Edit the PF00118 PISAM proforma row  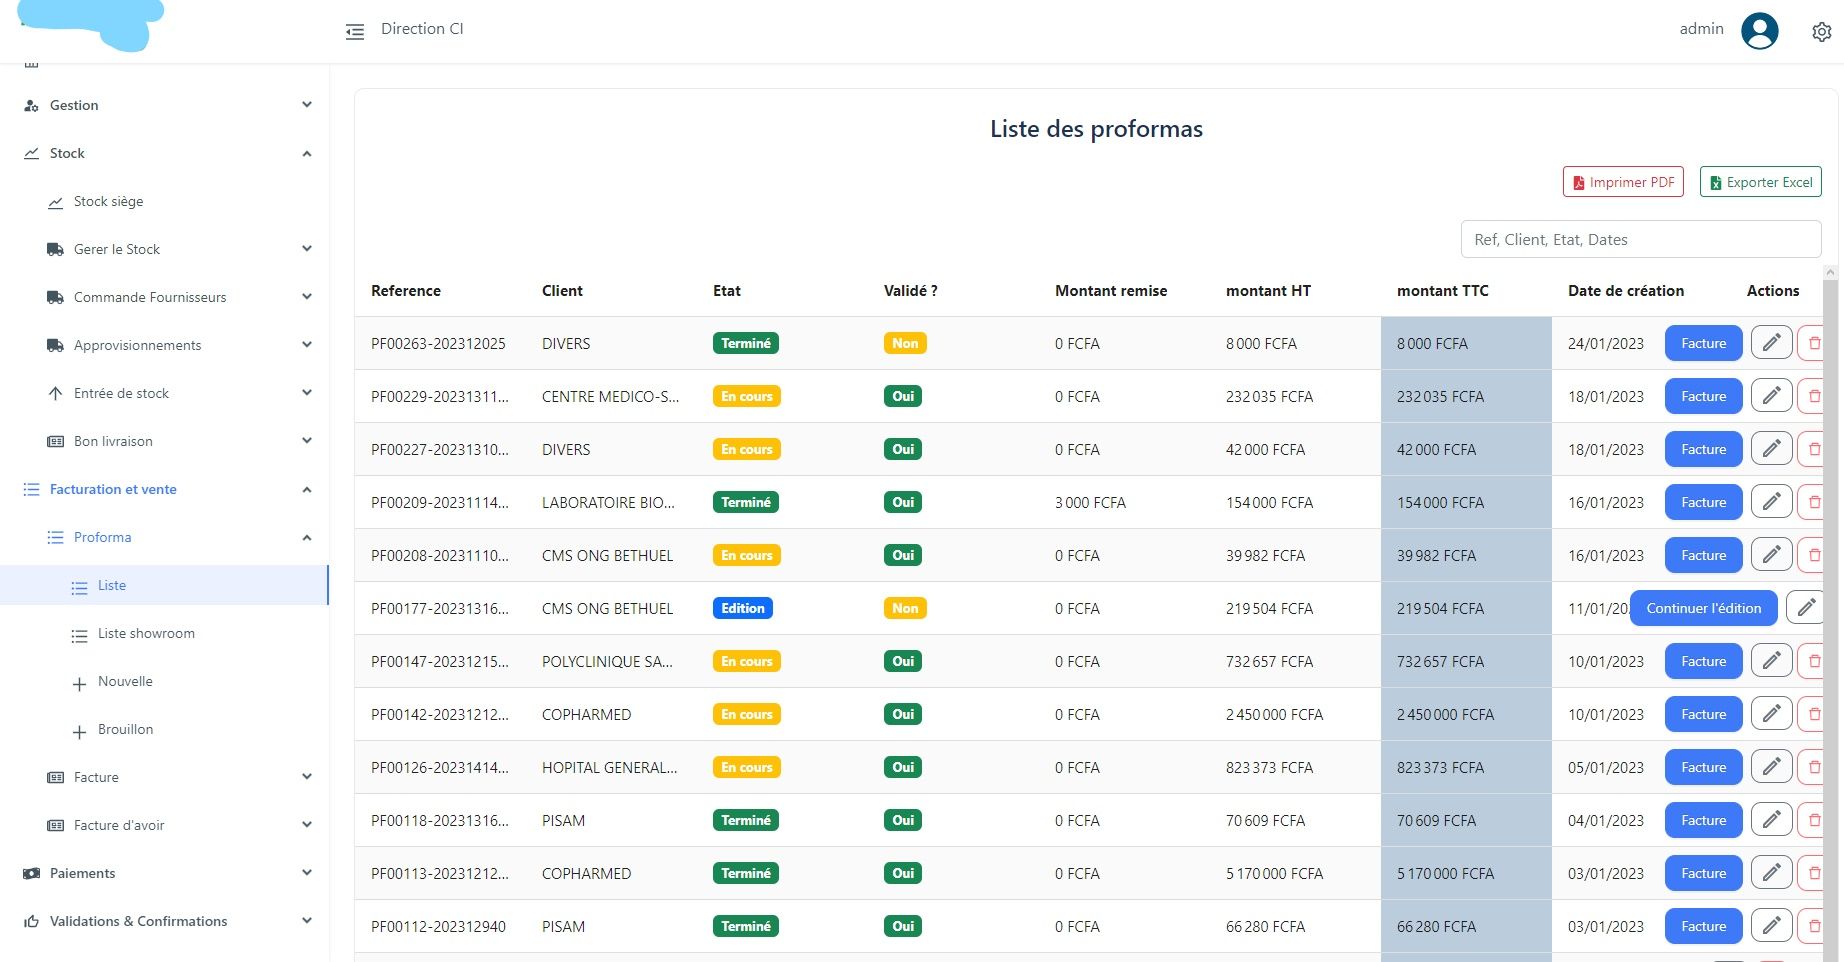point(1770,820)
